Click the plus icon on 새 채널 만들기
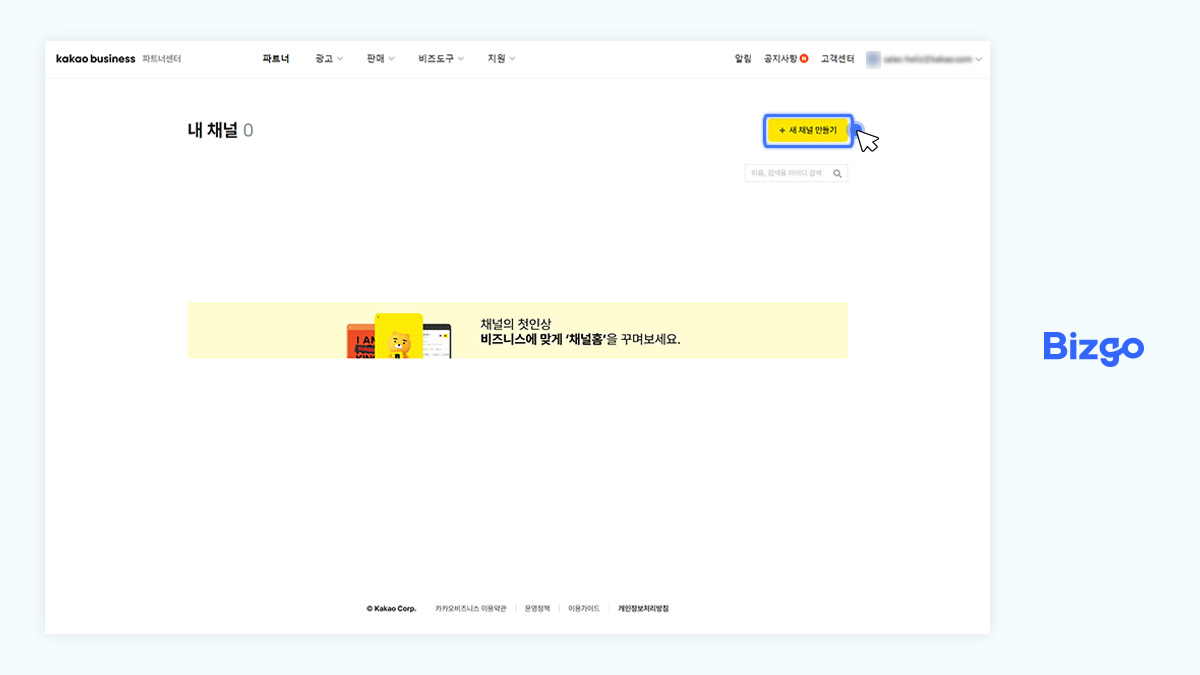 pos(783,131)
